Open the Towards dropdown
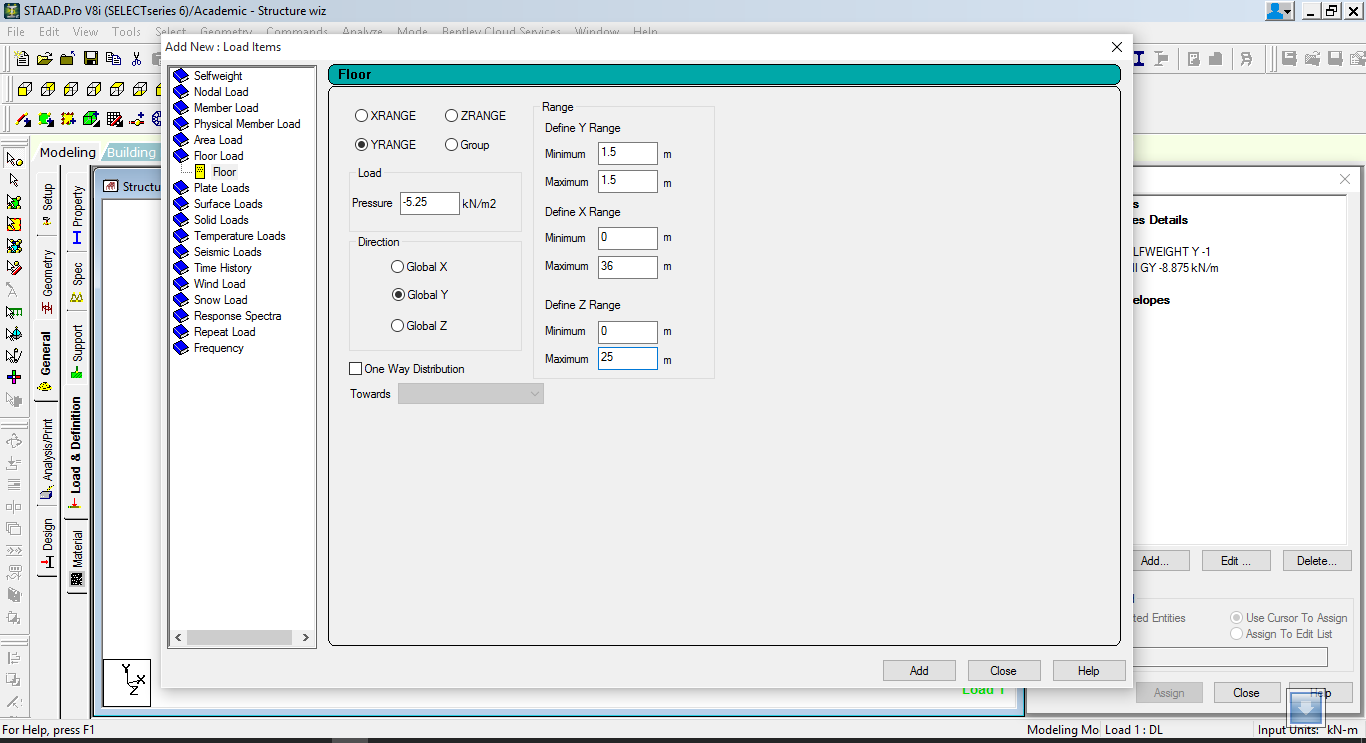The width and height of the screenshot is (1366, 743). click(534, 393)
